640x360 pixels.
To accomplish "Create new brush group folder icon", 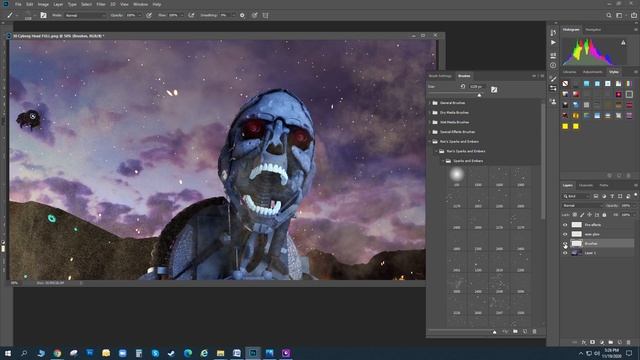I will coord(516,331).
